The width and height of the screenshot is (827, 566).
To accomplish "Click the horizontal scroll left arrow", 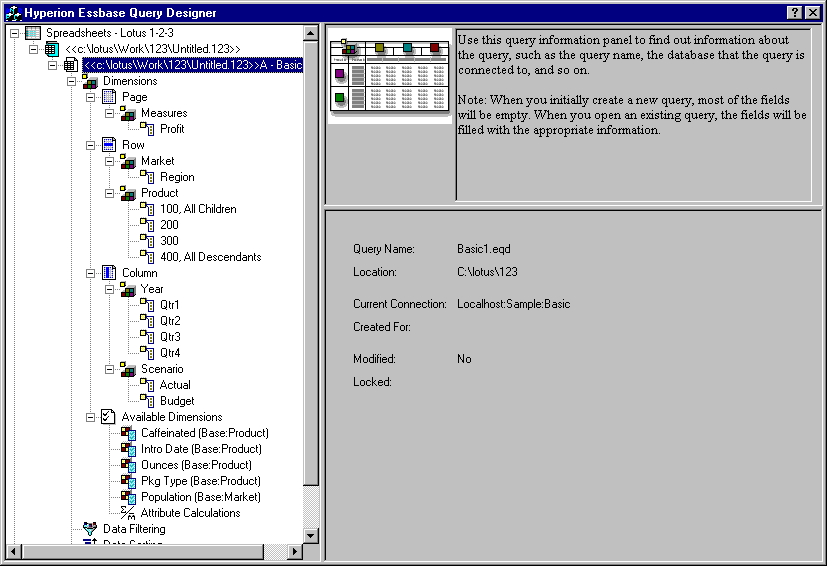I will pyautogui.click(x=13, y=552).
